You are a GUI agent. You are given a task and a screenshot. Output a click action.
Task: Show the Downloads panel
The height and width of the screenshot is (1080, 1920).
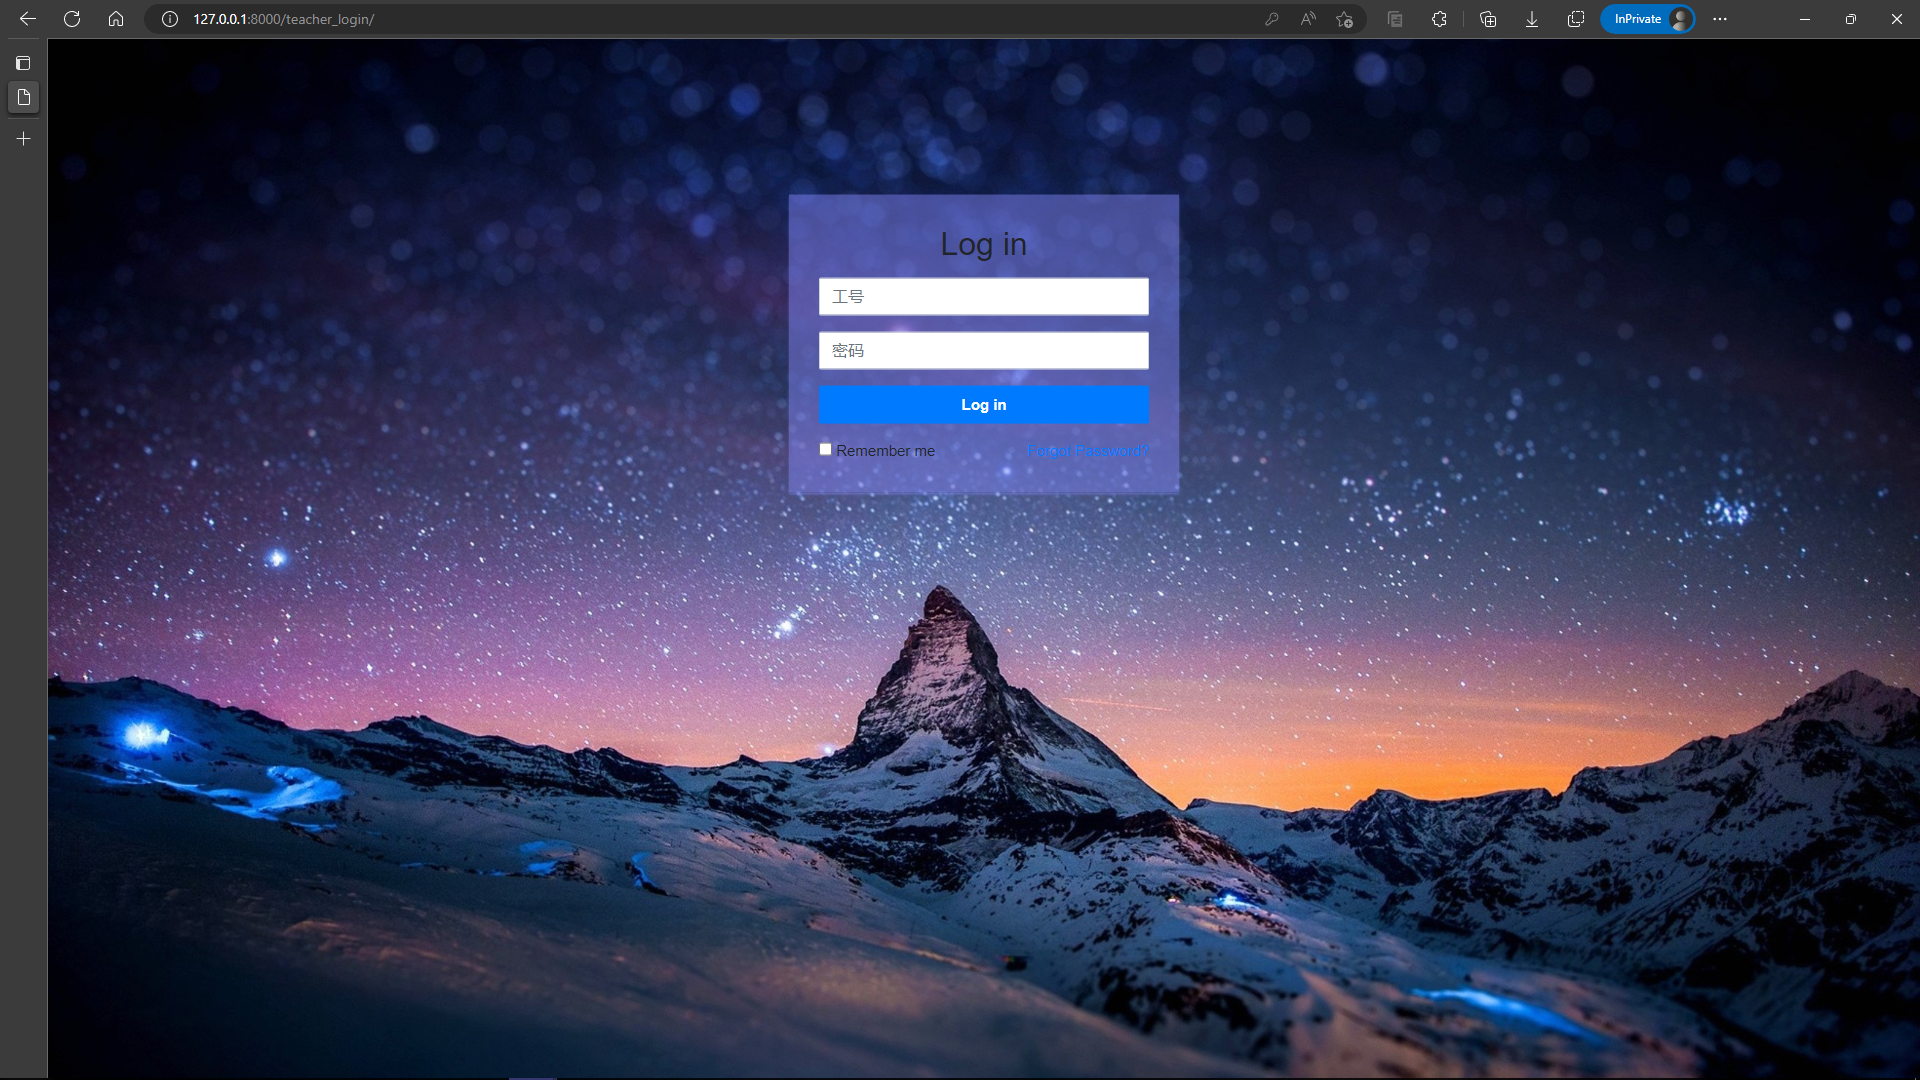click(x=1532, y=19)
